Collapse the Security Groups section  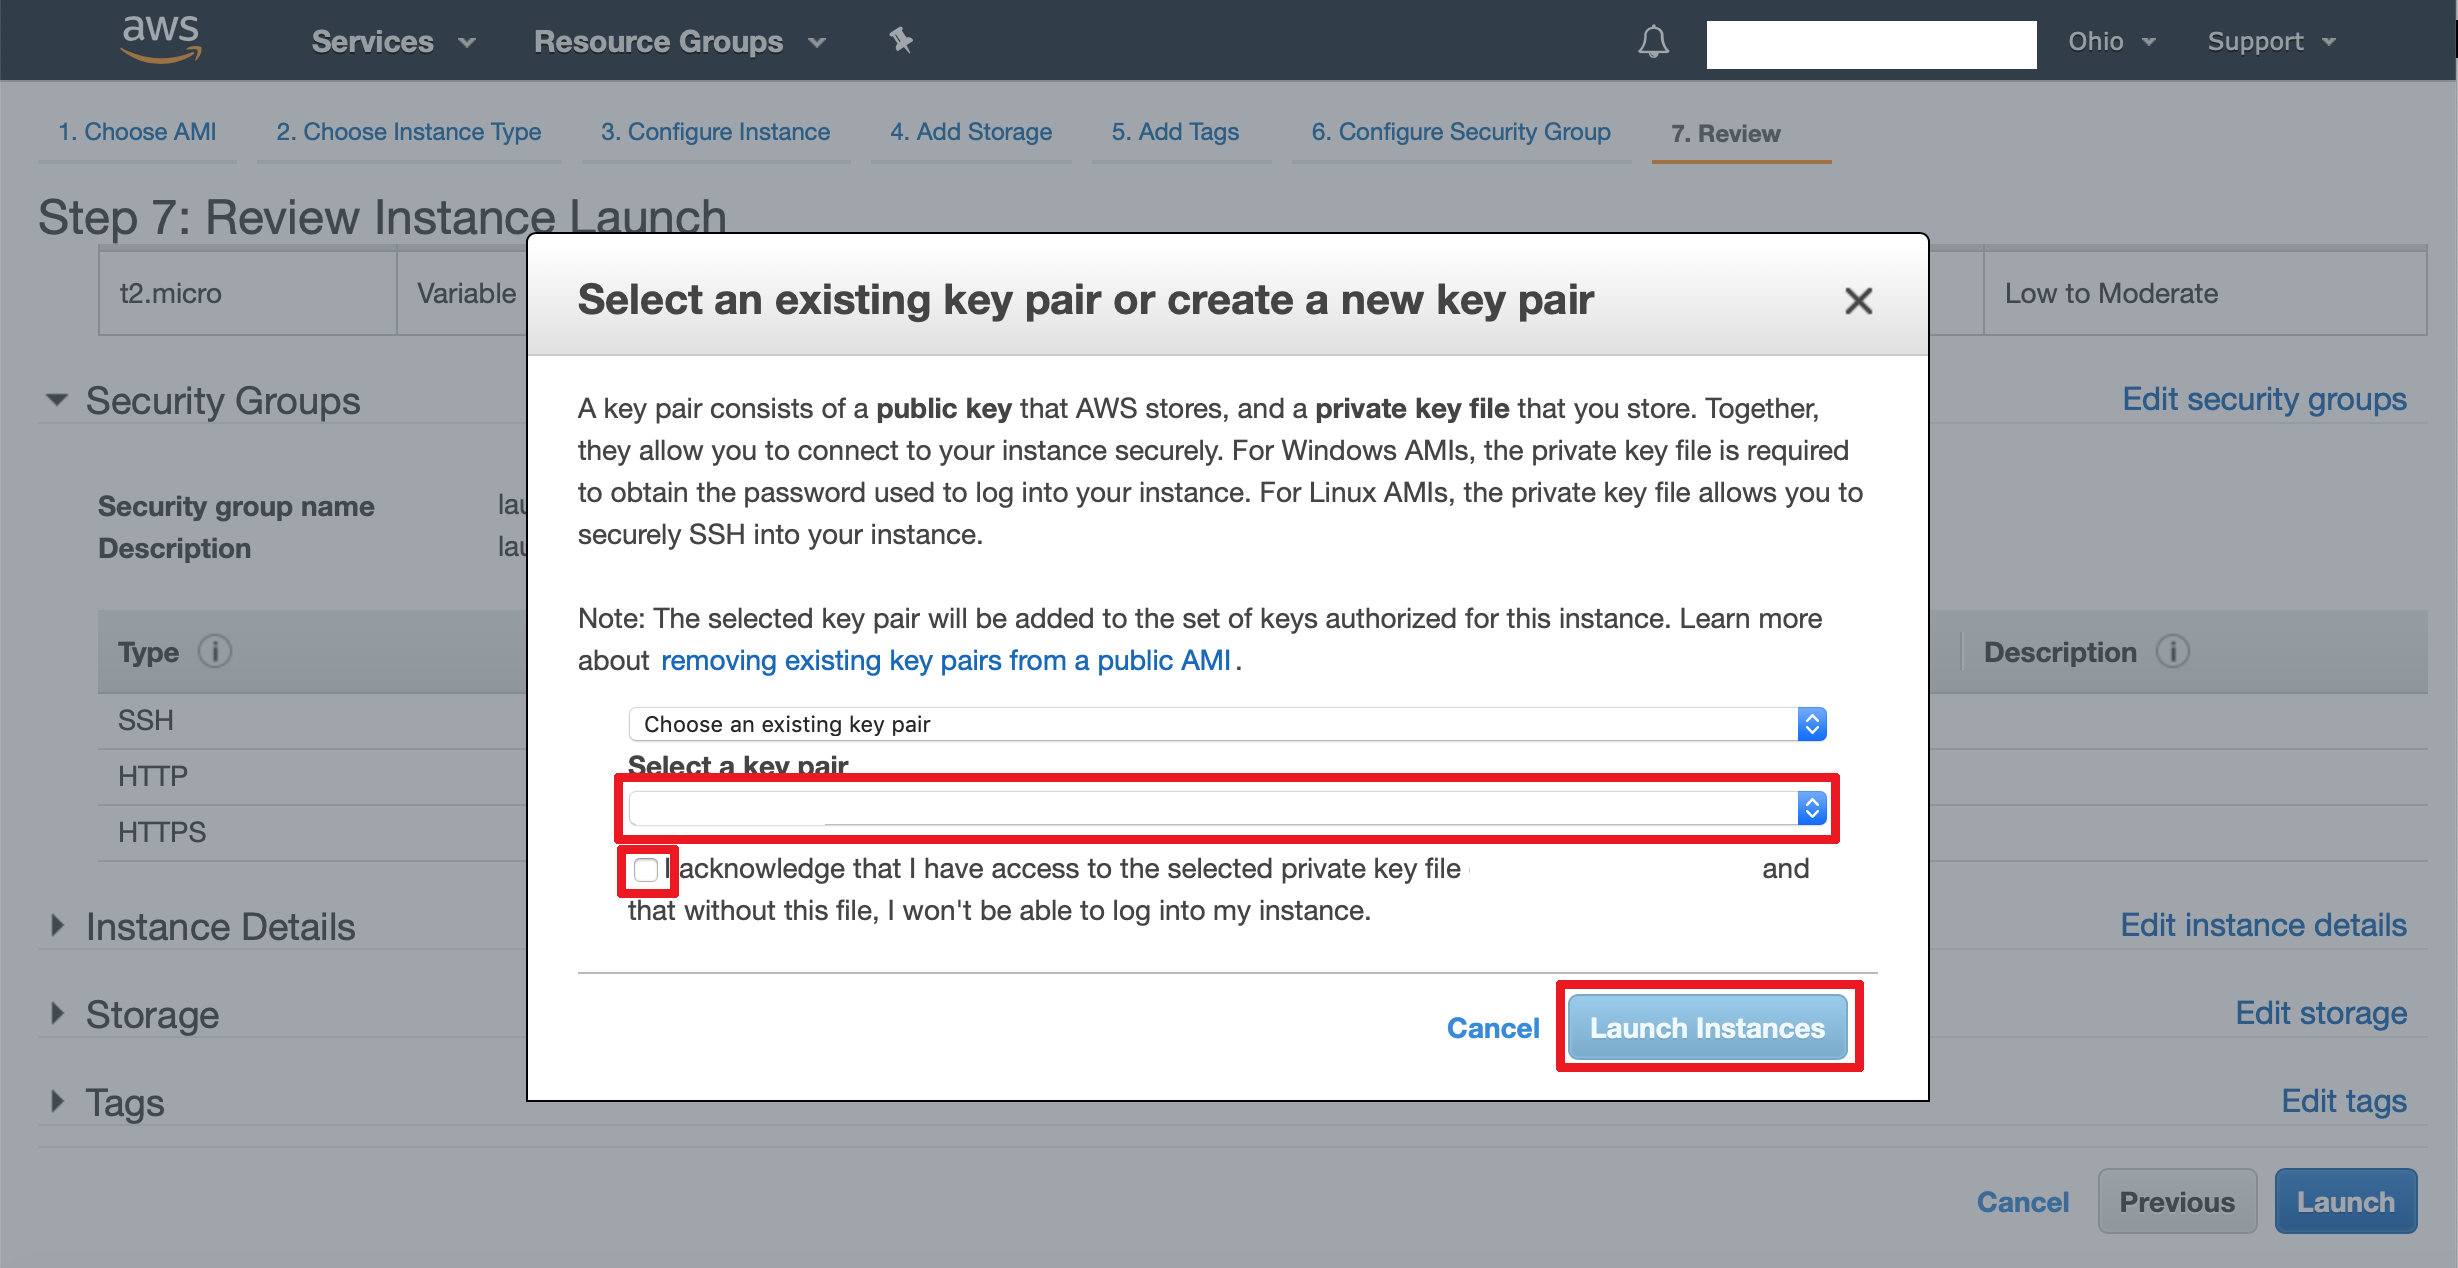coord(57,400)
